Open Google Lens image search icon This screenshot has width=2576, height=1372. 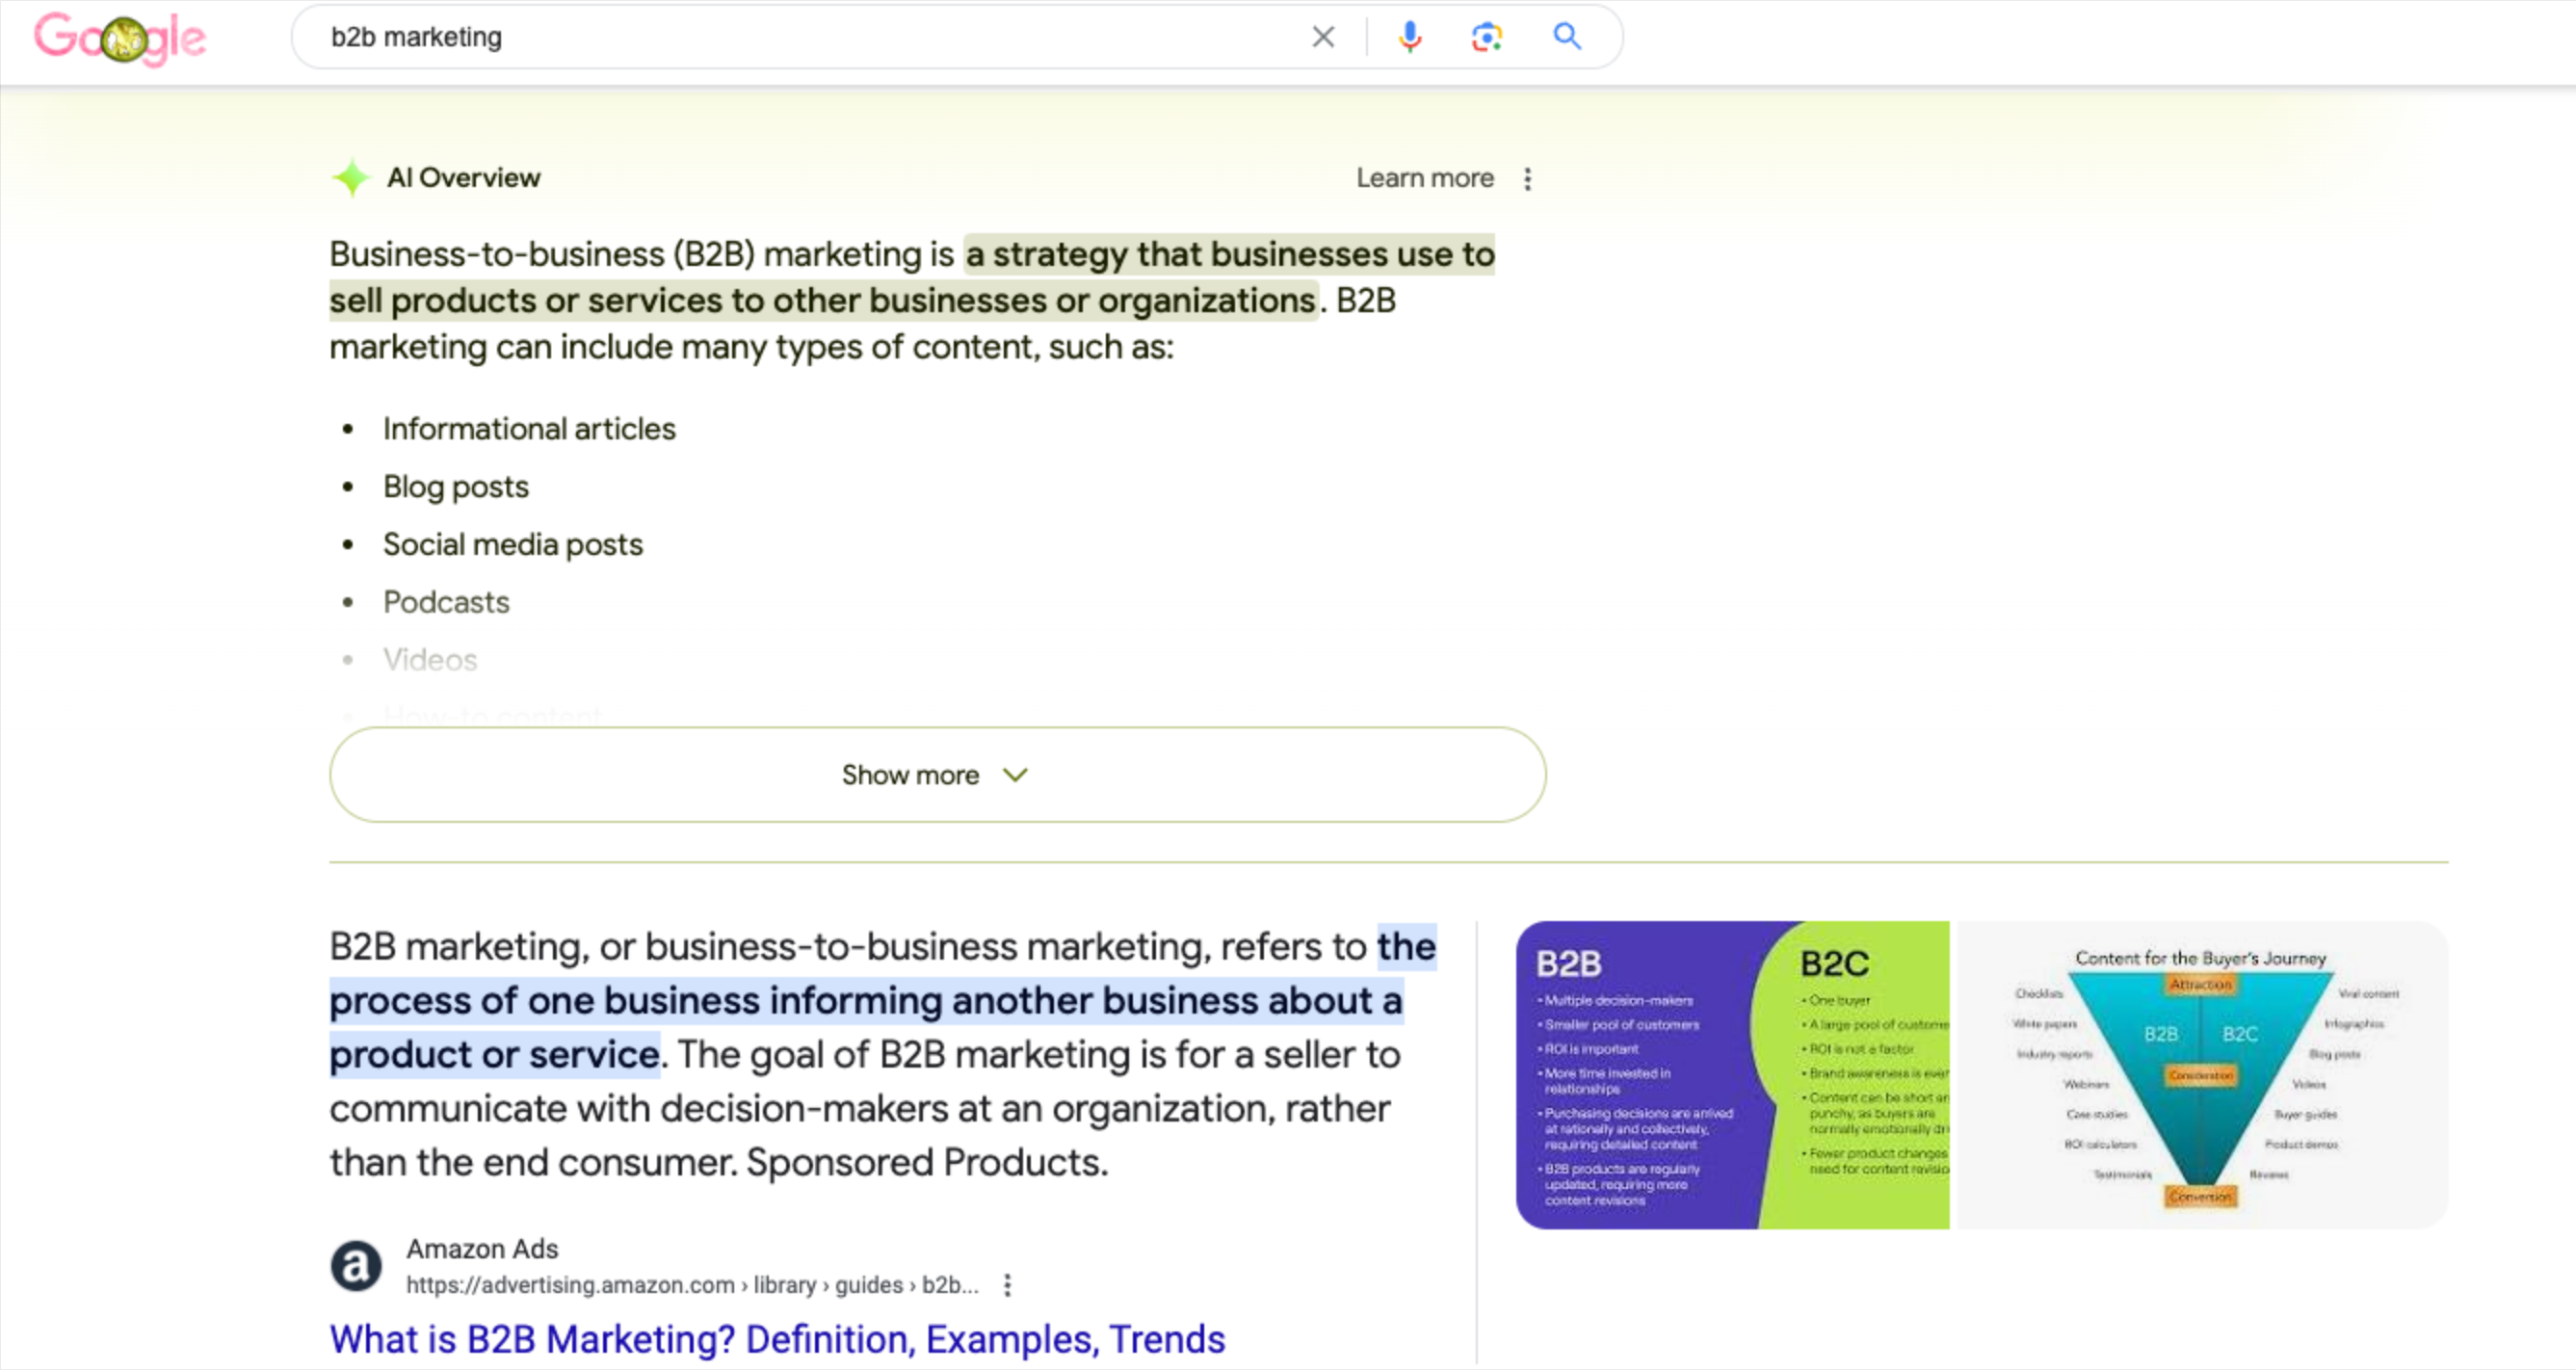(1487, 37)
